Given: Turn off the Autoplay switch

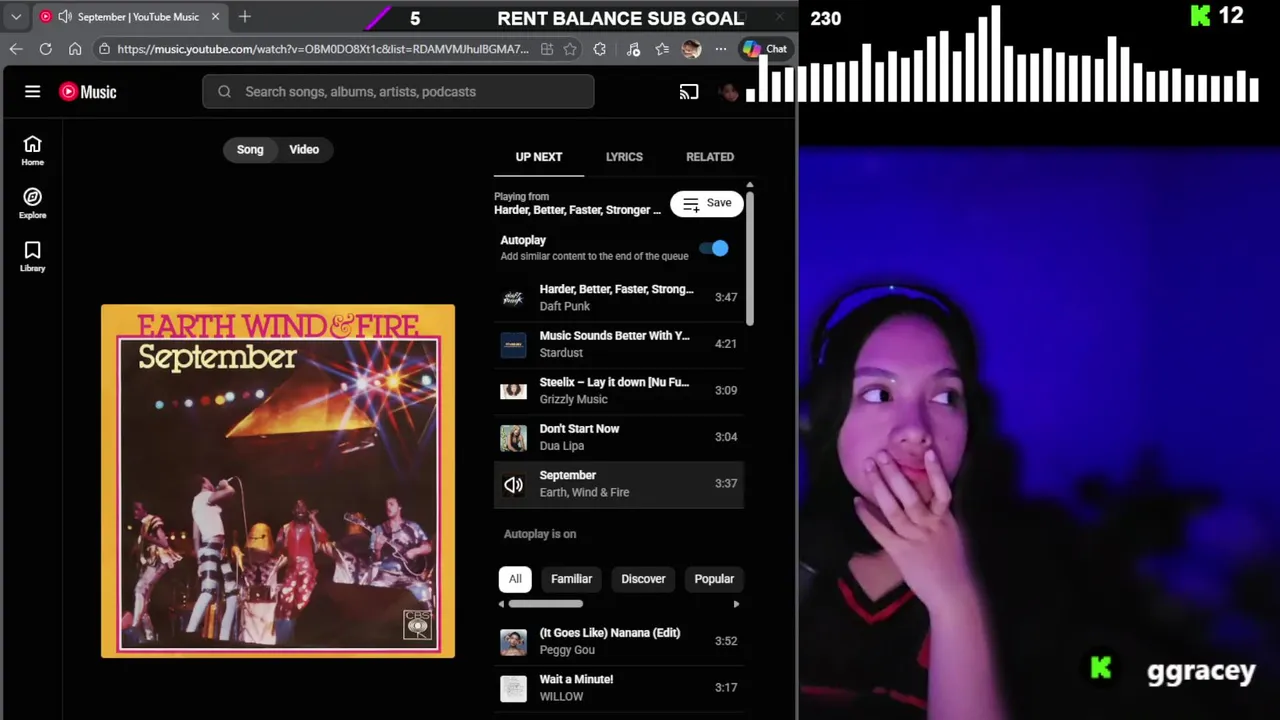Looking at the screenshot, I should coord(715,248).
